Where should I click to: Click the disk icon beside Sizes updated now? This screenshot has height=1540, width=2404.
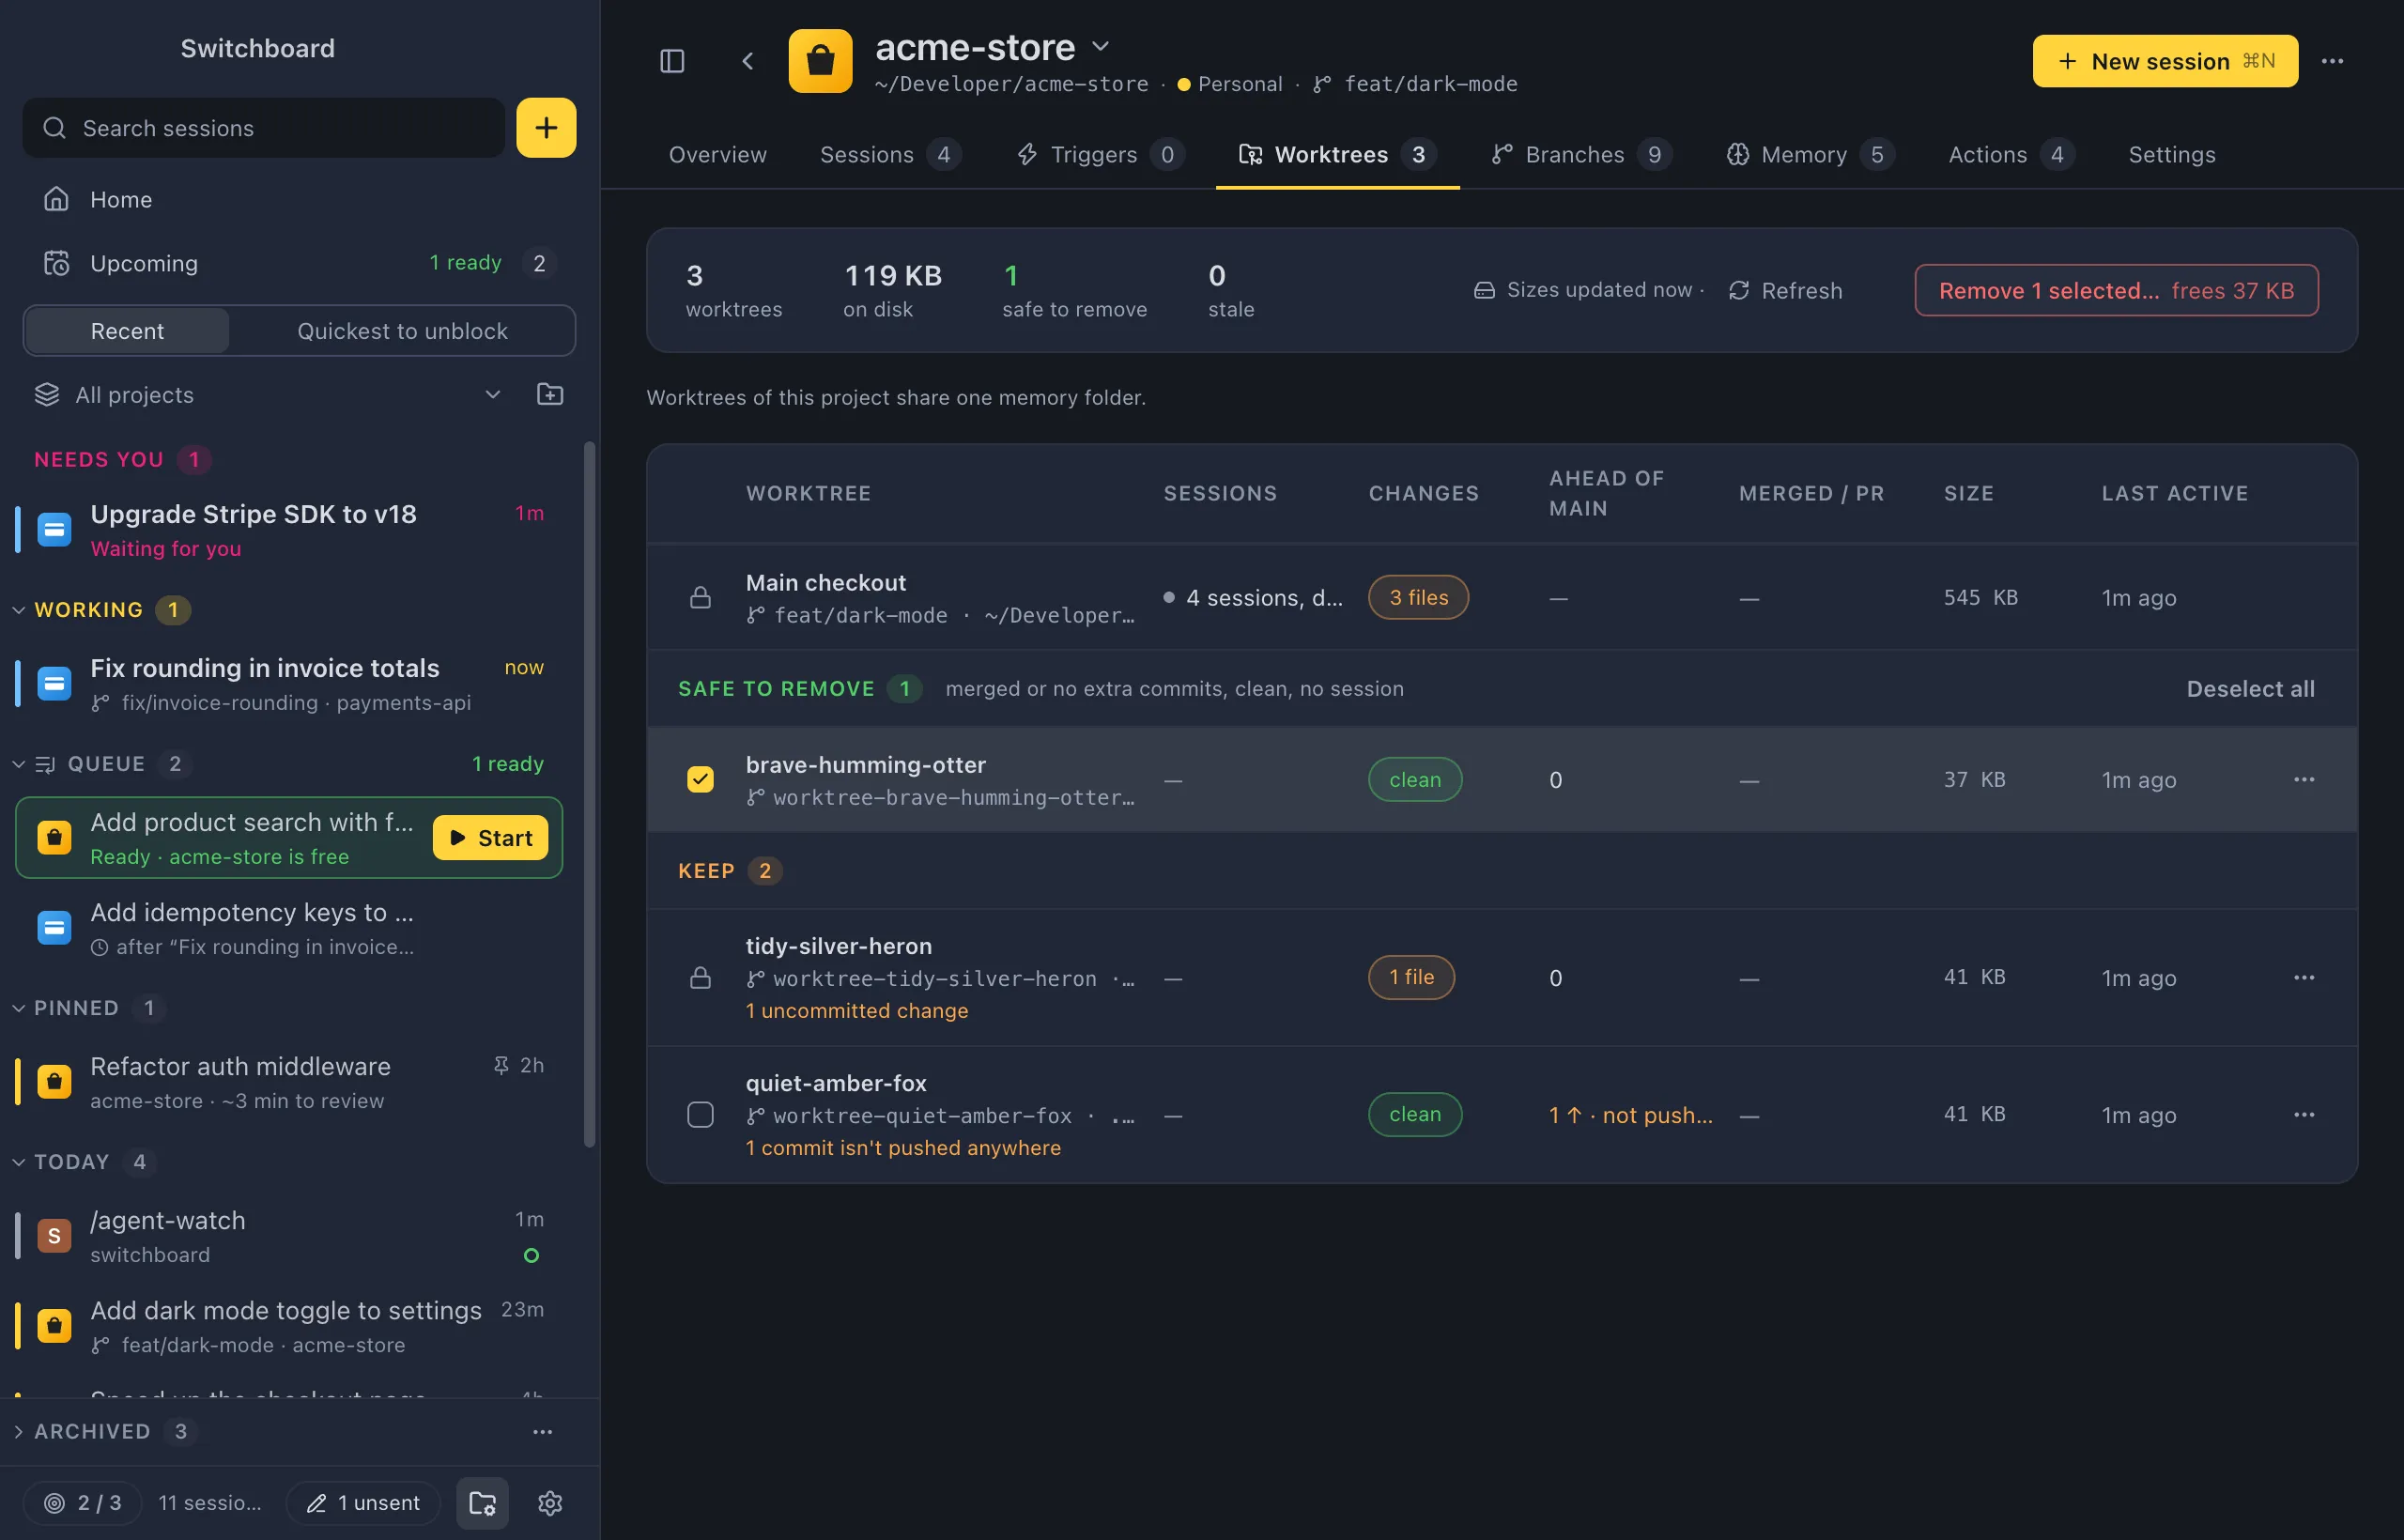tap(1484, 290)
